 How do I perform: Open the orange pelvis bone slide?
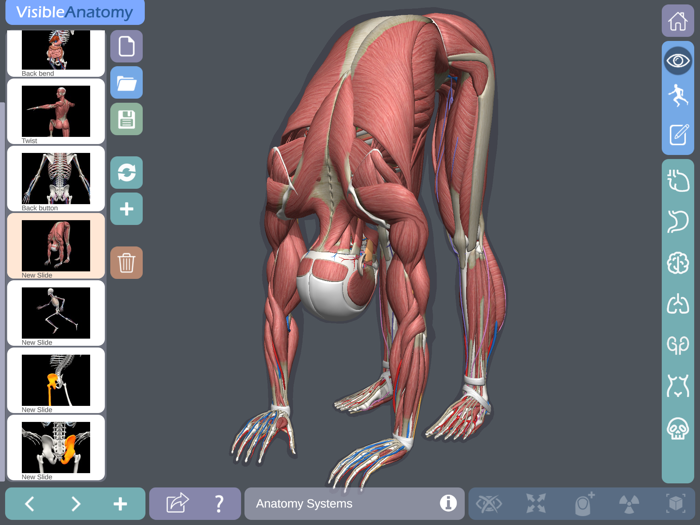click(56, 448)
